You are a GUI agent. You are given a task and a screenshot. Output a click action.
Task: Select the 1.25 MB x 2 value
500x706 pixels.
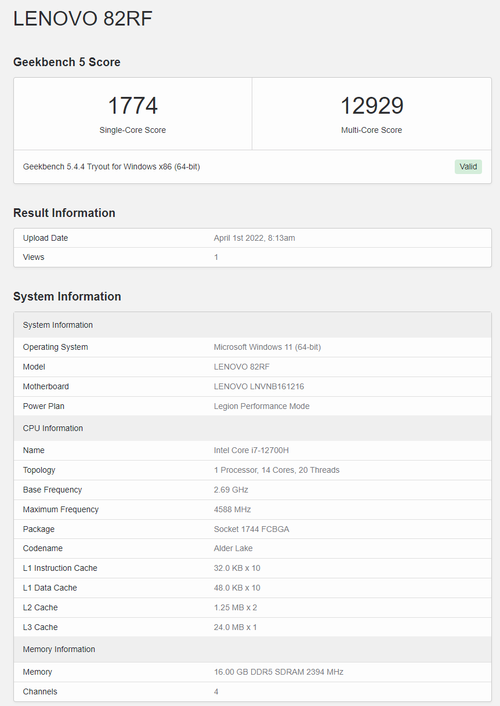click(x=235, y=608)
